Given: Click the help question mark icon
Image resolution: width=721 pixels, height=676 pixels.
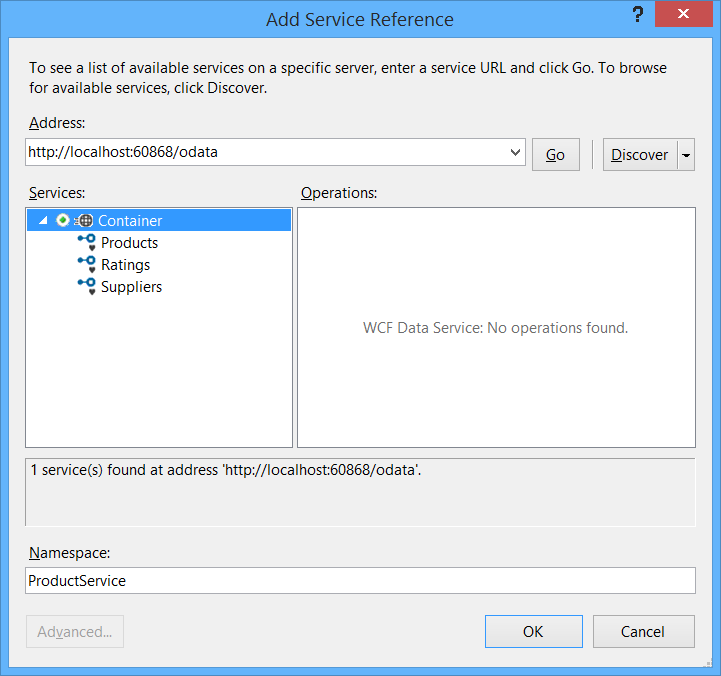Looking at the screenshot, I should [x=636, y=15].
